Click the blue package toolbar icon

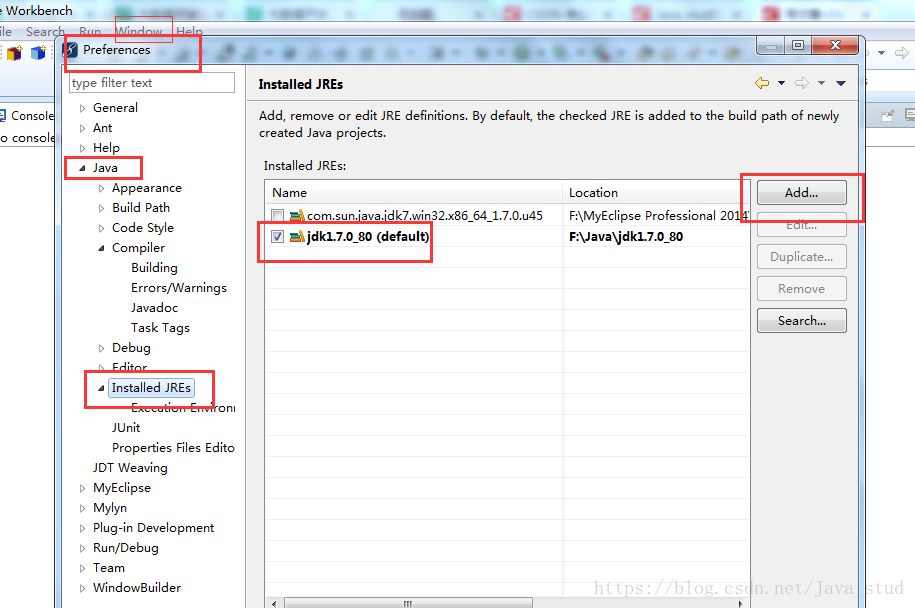coord(39,53)
